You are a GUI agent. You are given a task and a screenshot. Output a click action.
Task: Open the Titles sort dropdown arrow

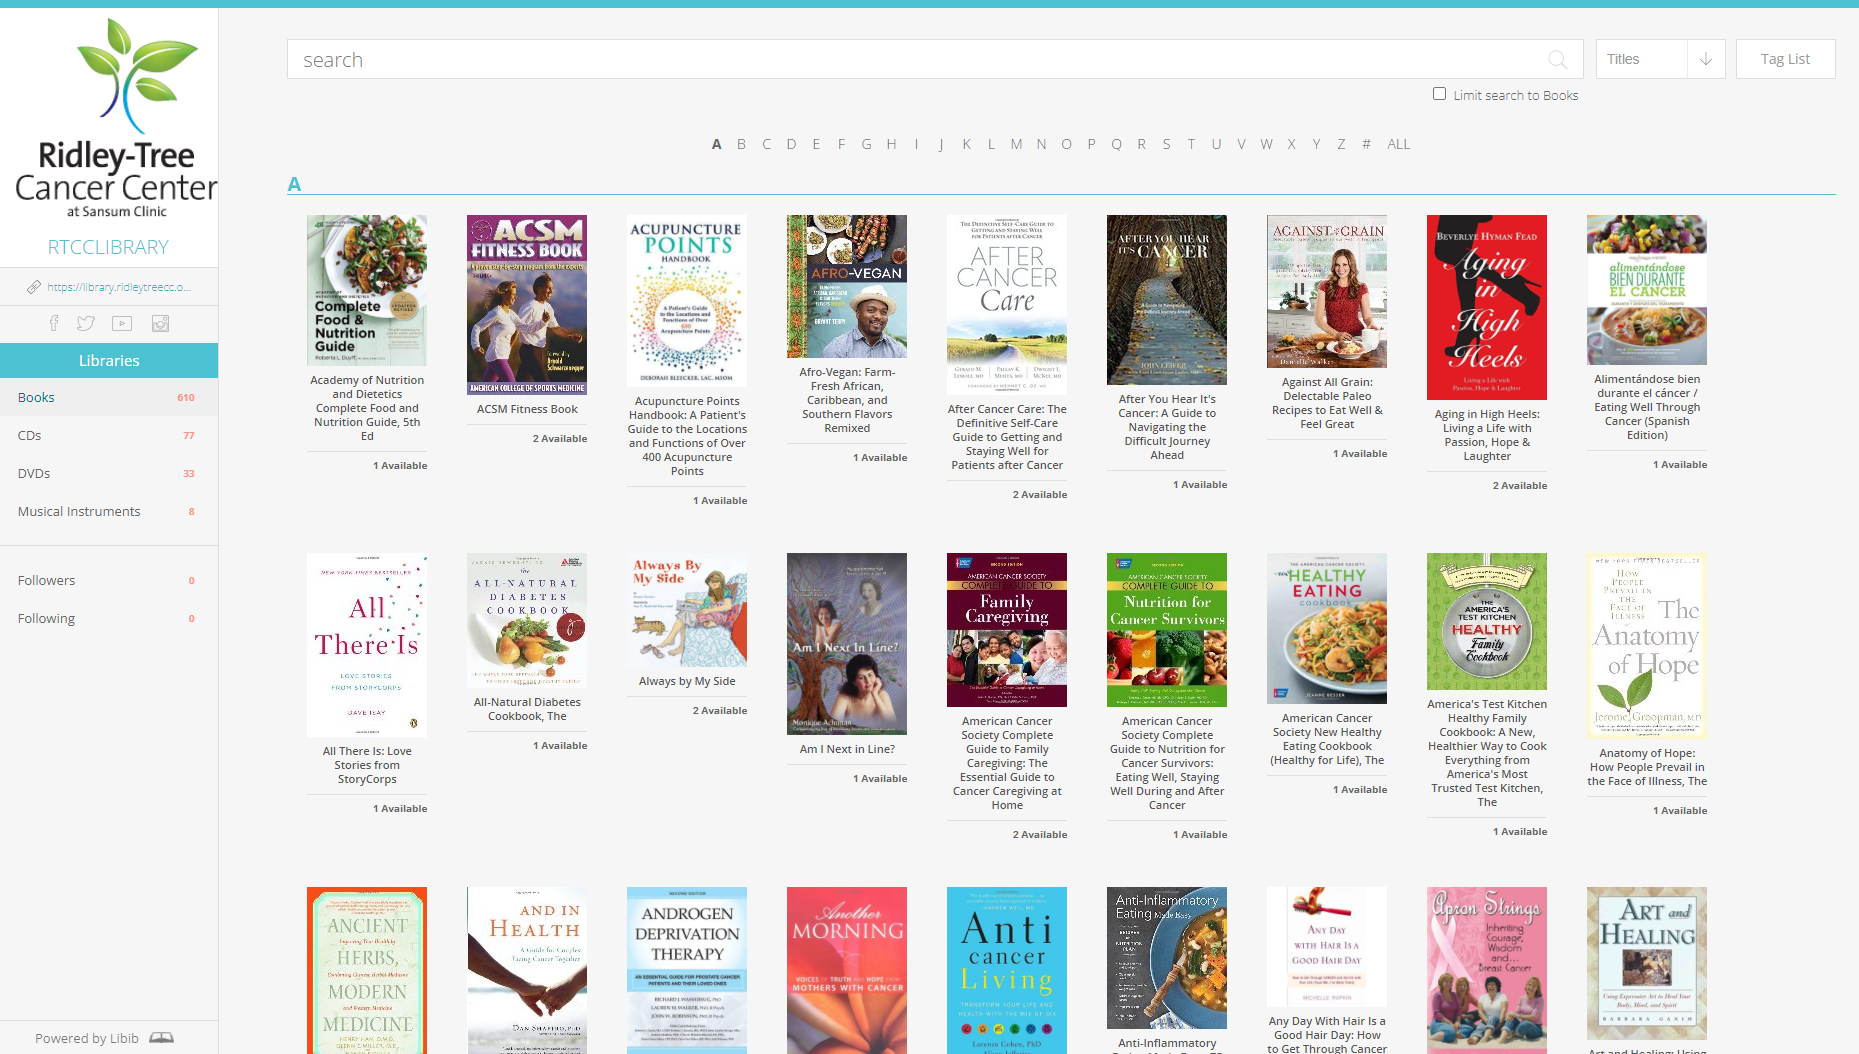click(1705, 59)
